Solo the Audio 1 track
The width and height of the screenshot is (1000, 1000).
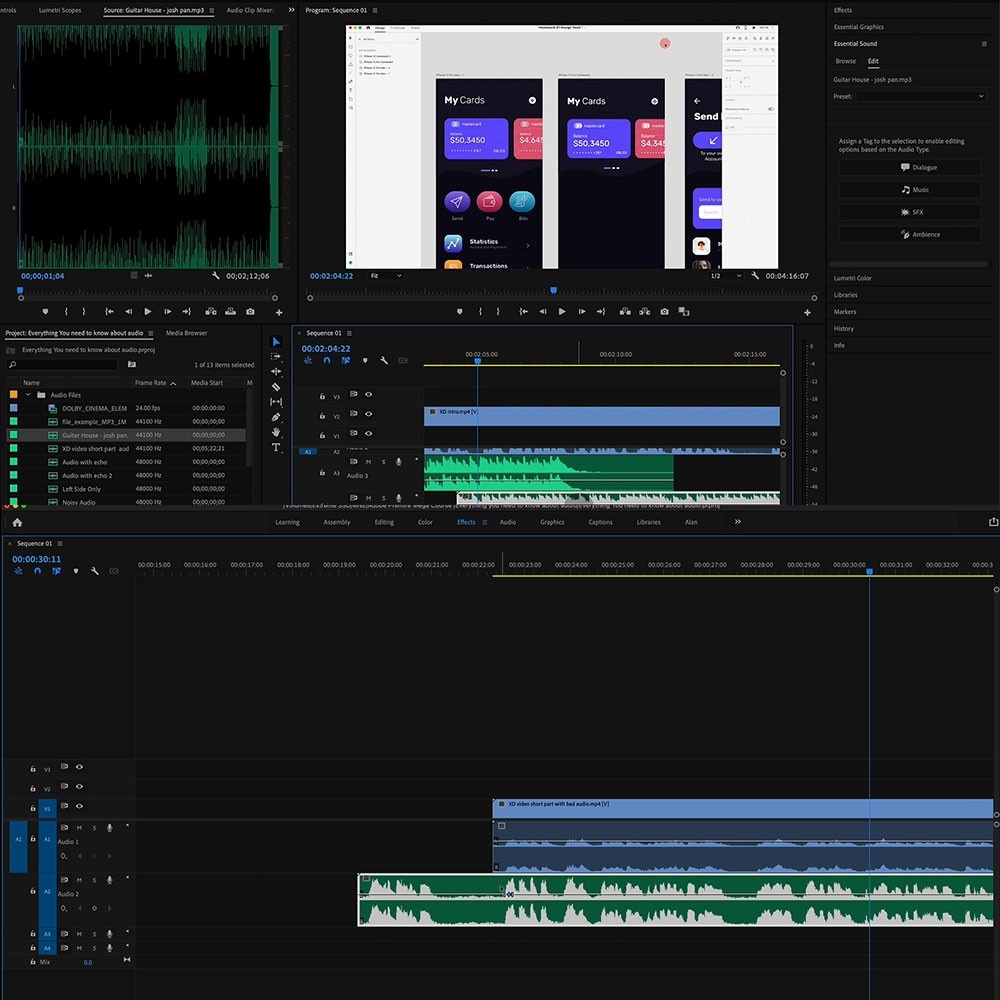95,827
